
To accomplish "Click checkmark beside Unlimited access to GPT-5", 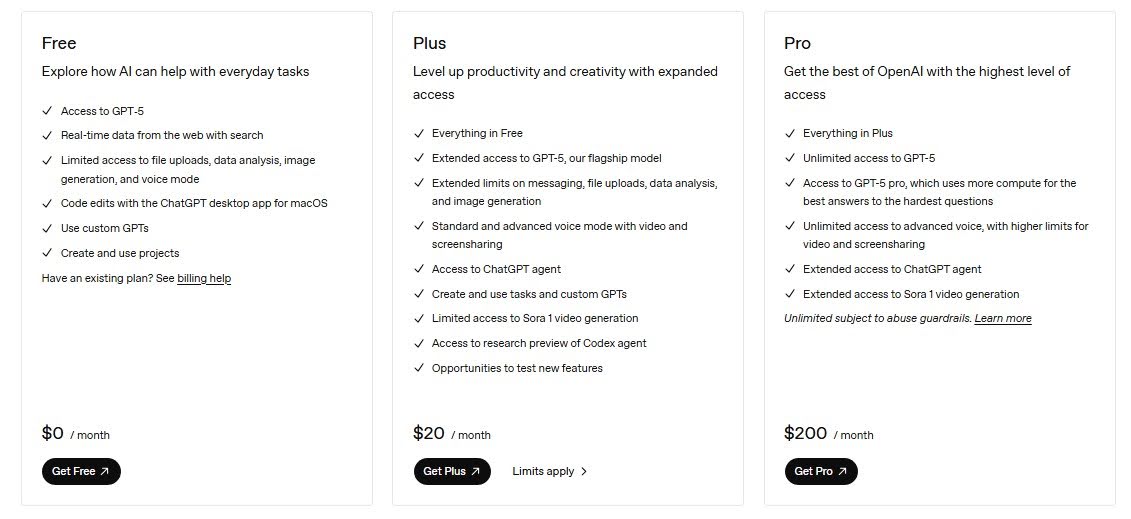I will click(790, 158).
